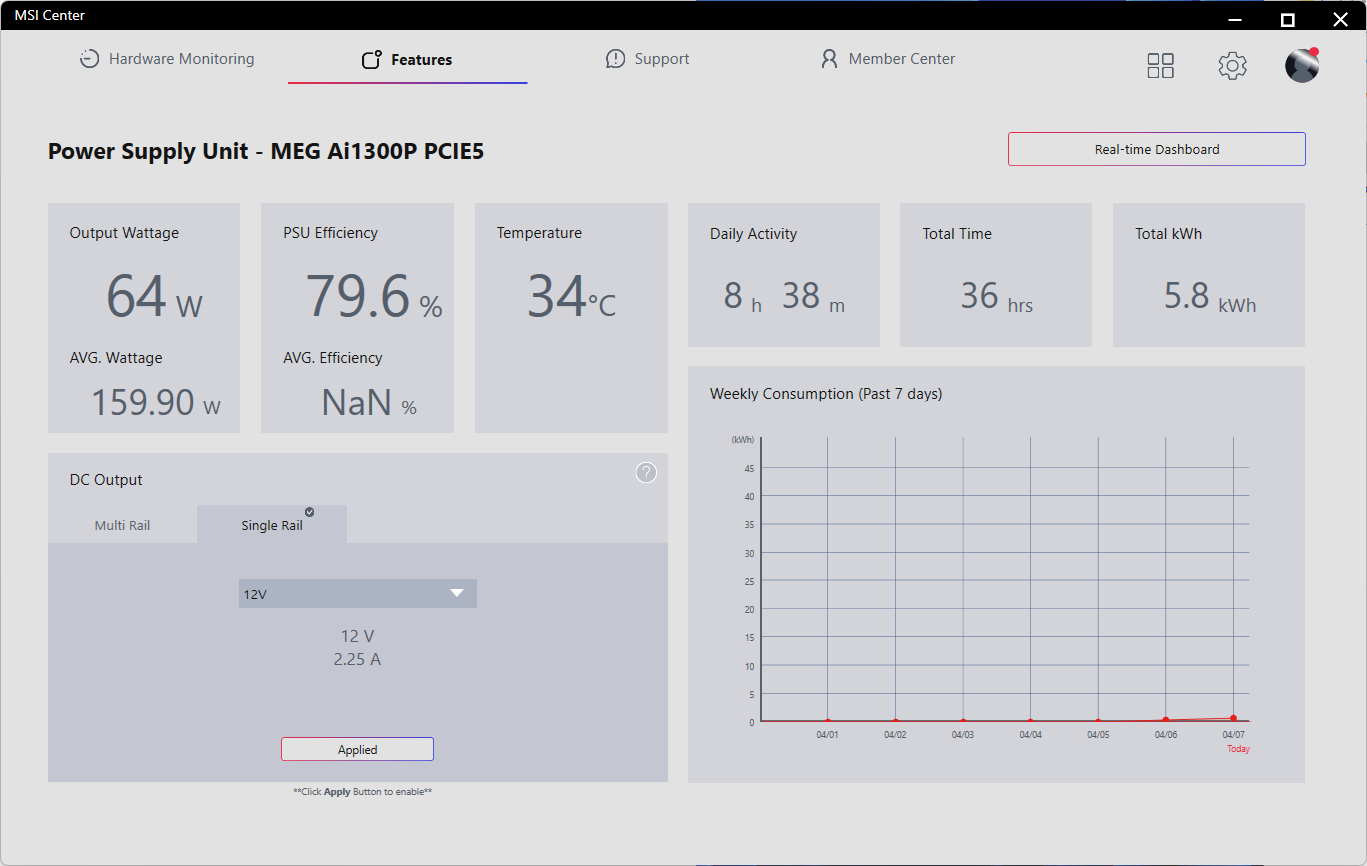Click the 04/07 data point on chart
1367x866 pixels.
pos(1233,718)
